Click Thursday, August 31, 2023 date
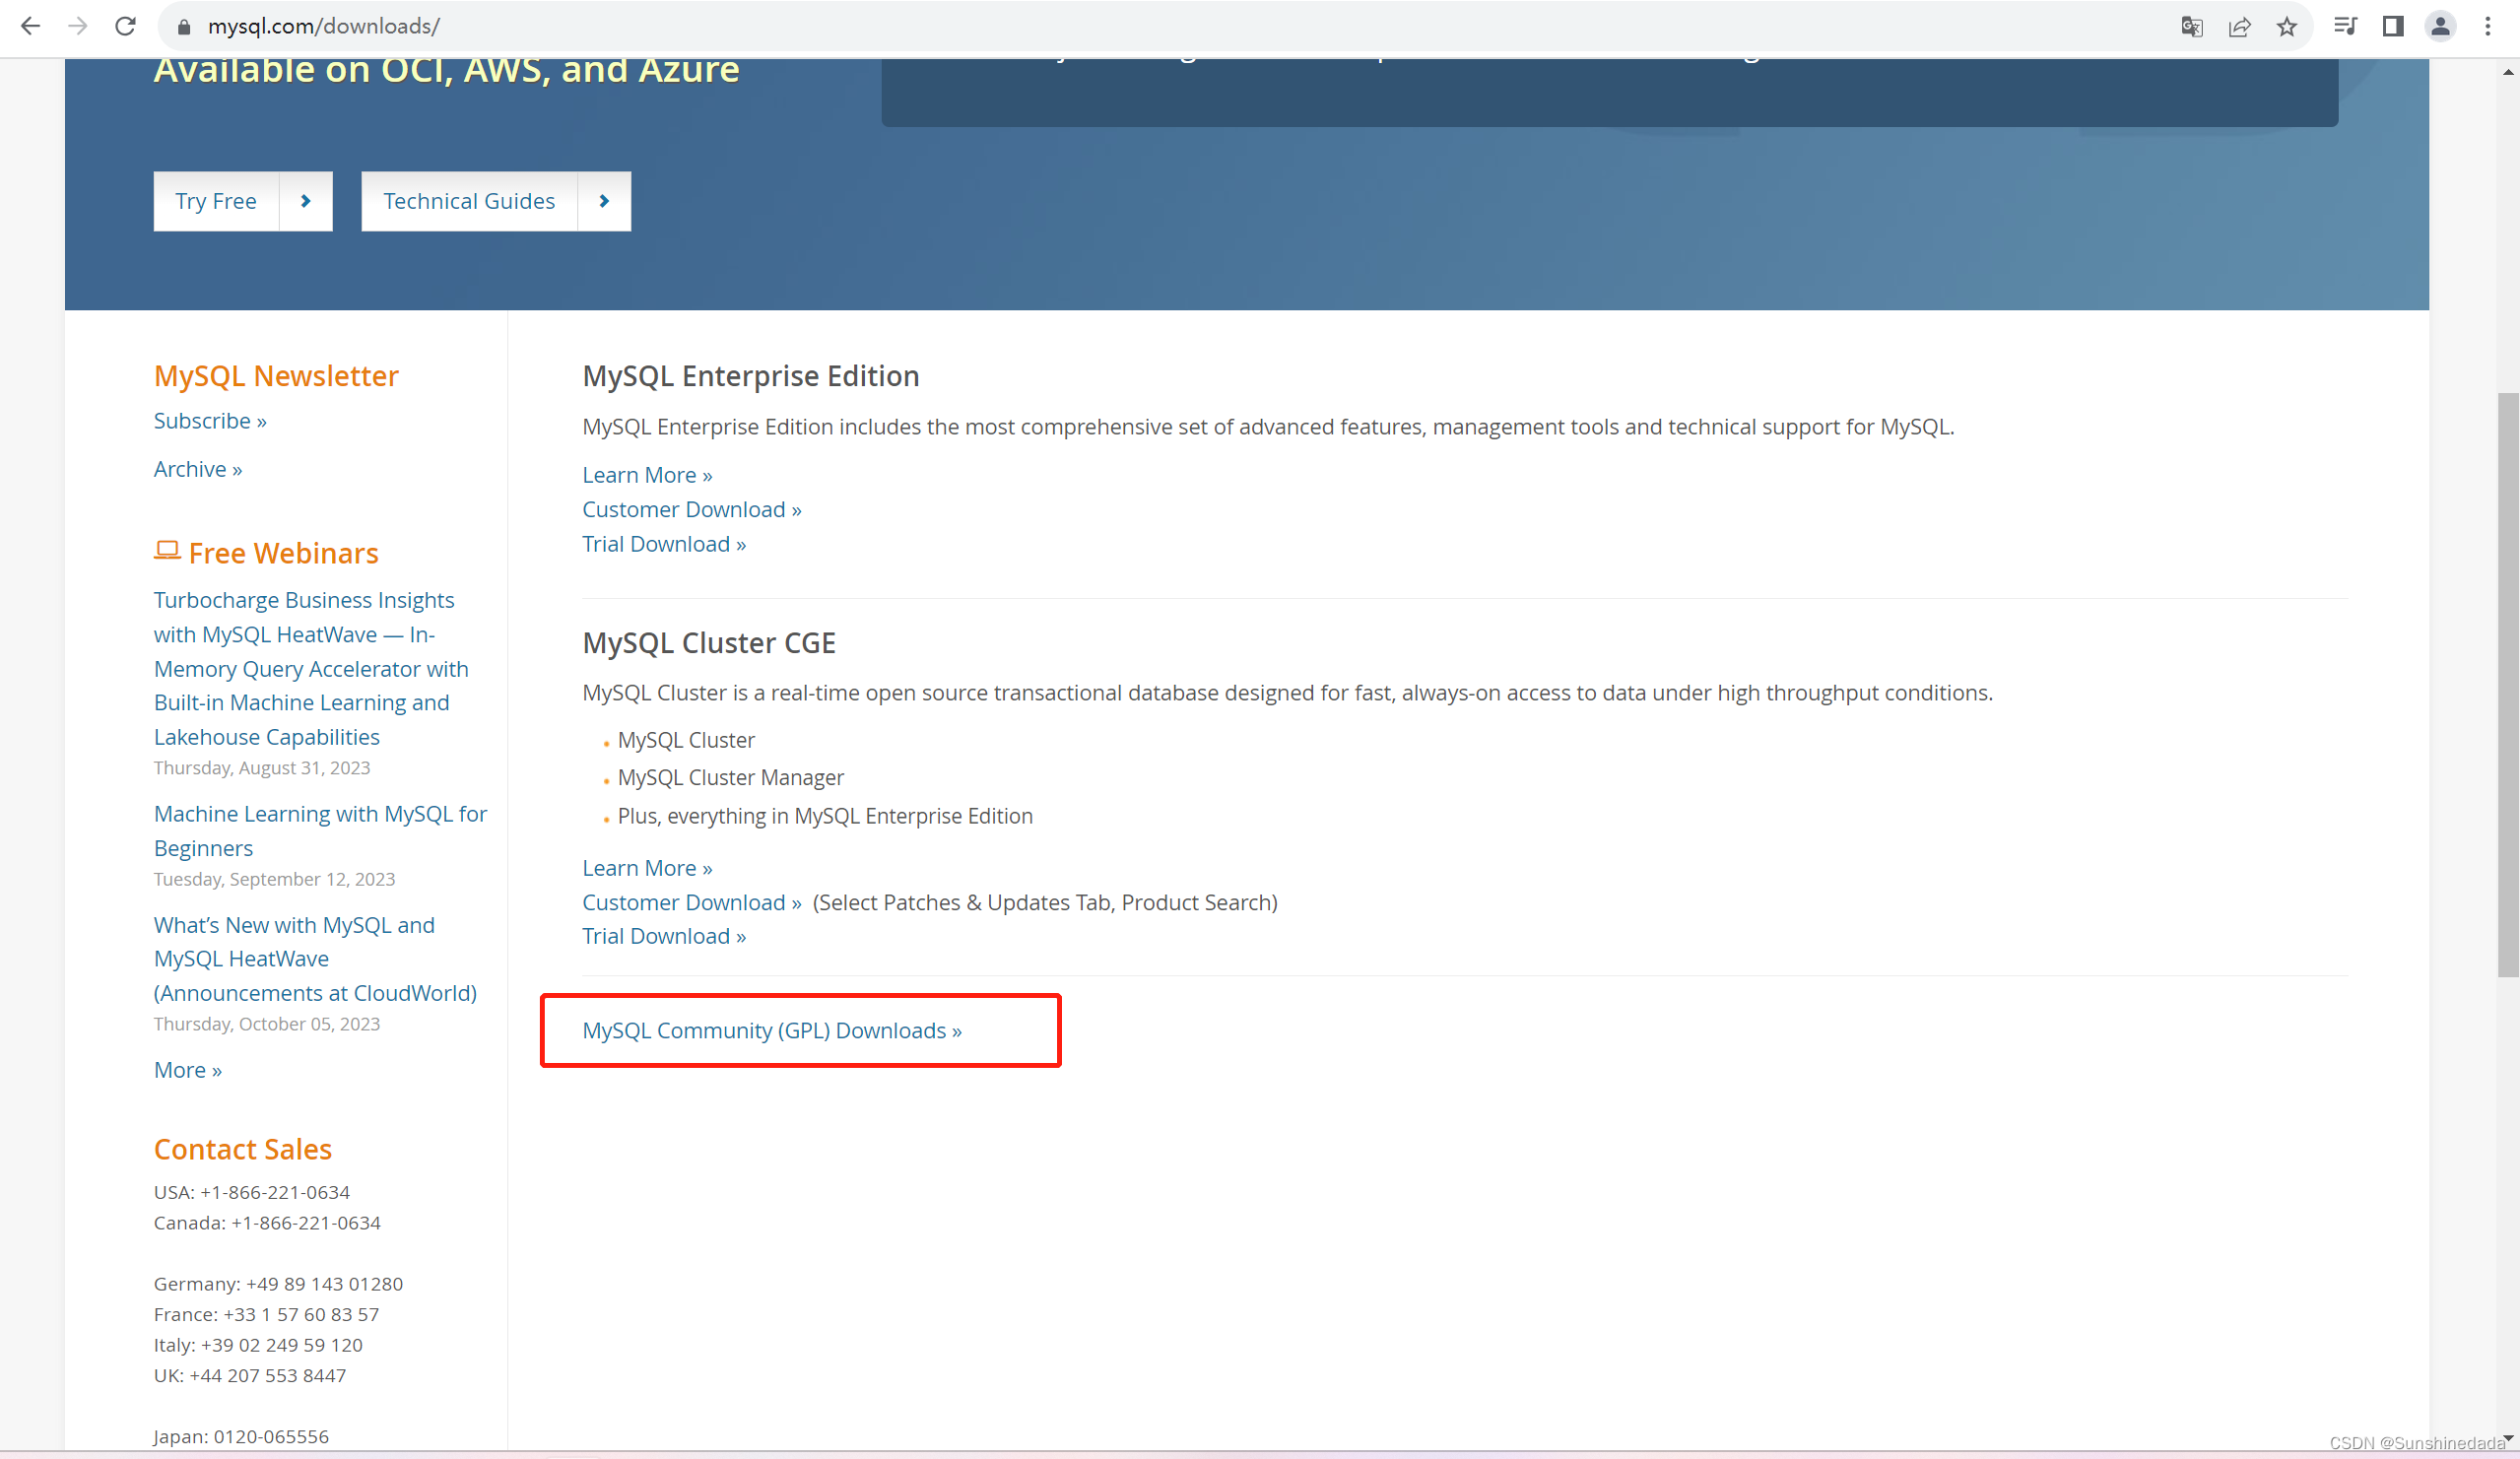This screenshot has width=2520, height=1459. coord(262,768)
